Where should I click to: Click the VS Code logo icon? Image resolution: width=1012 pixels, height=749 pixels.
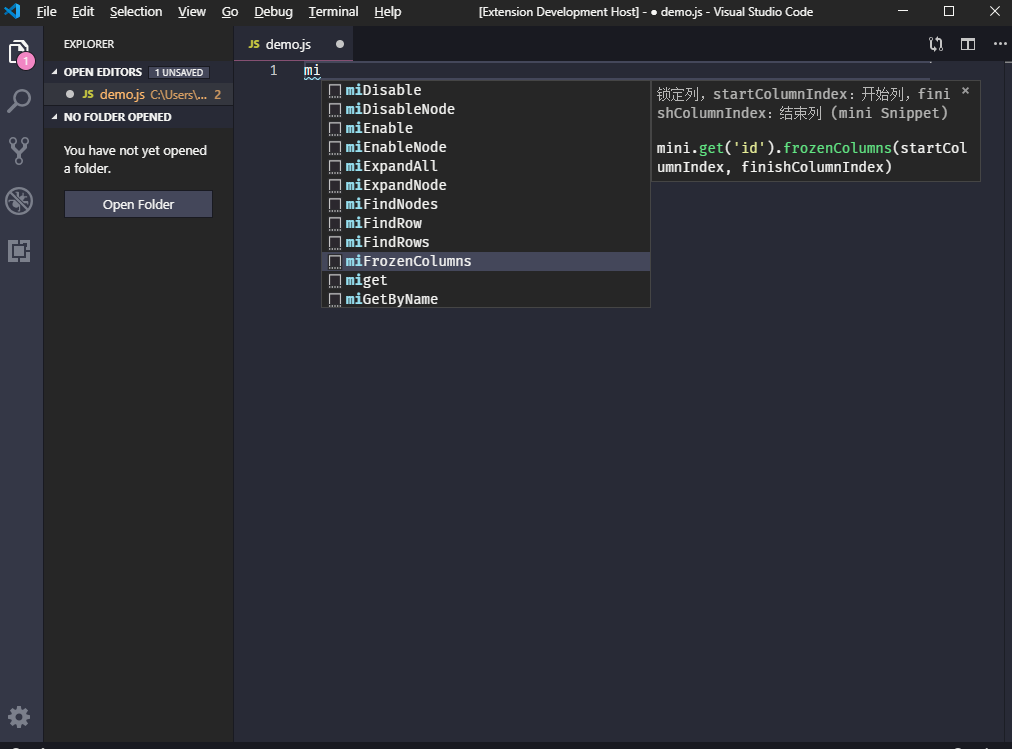pos(12,11)
